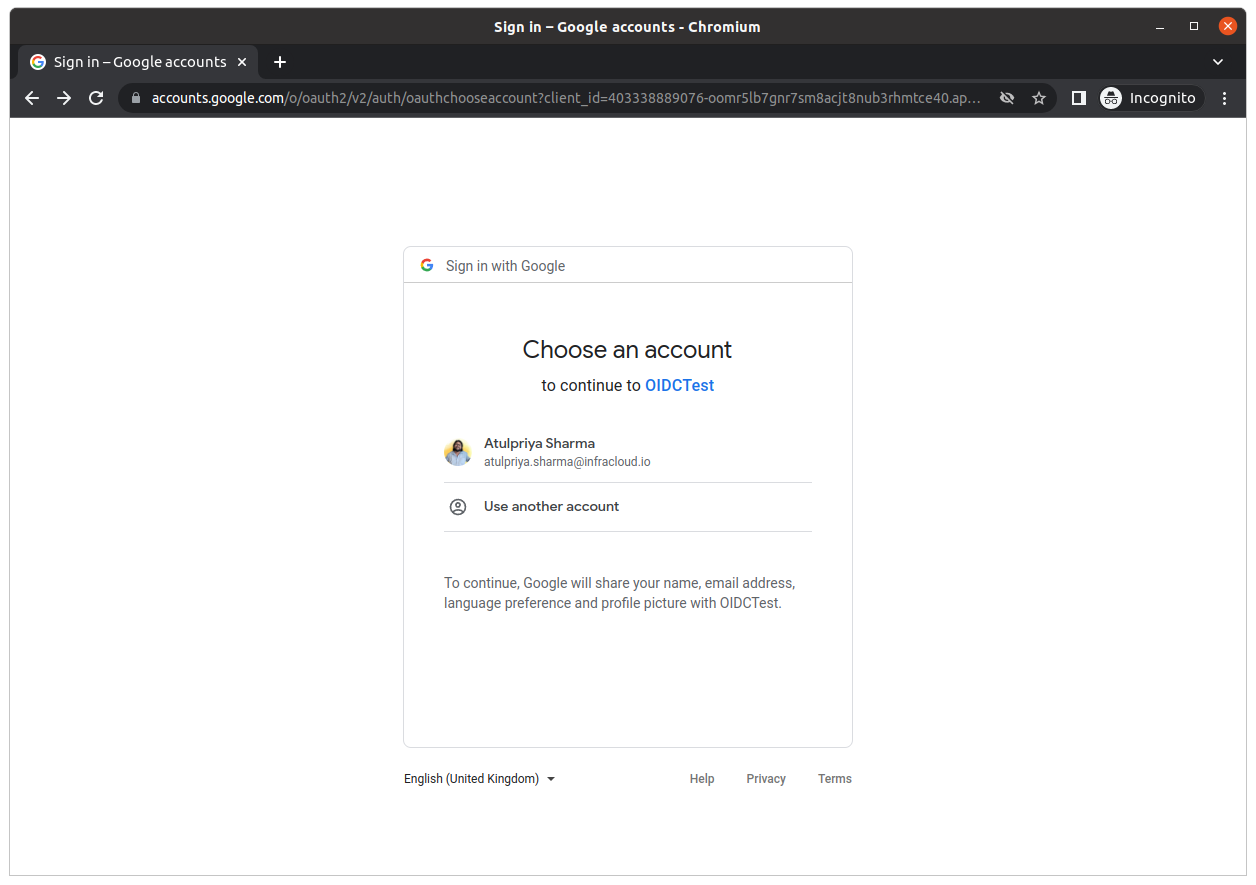
Task: Open the tab search dropdown chevron
Action: 1218,62
